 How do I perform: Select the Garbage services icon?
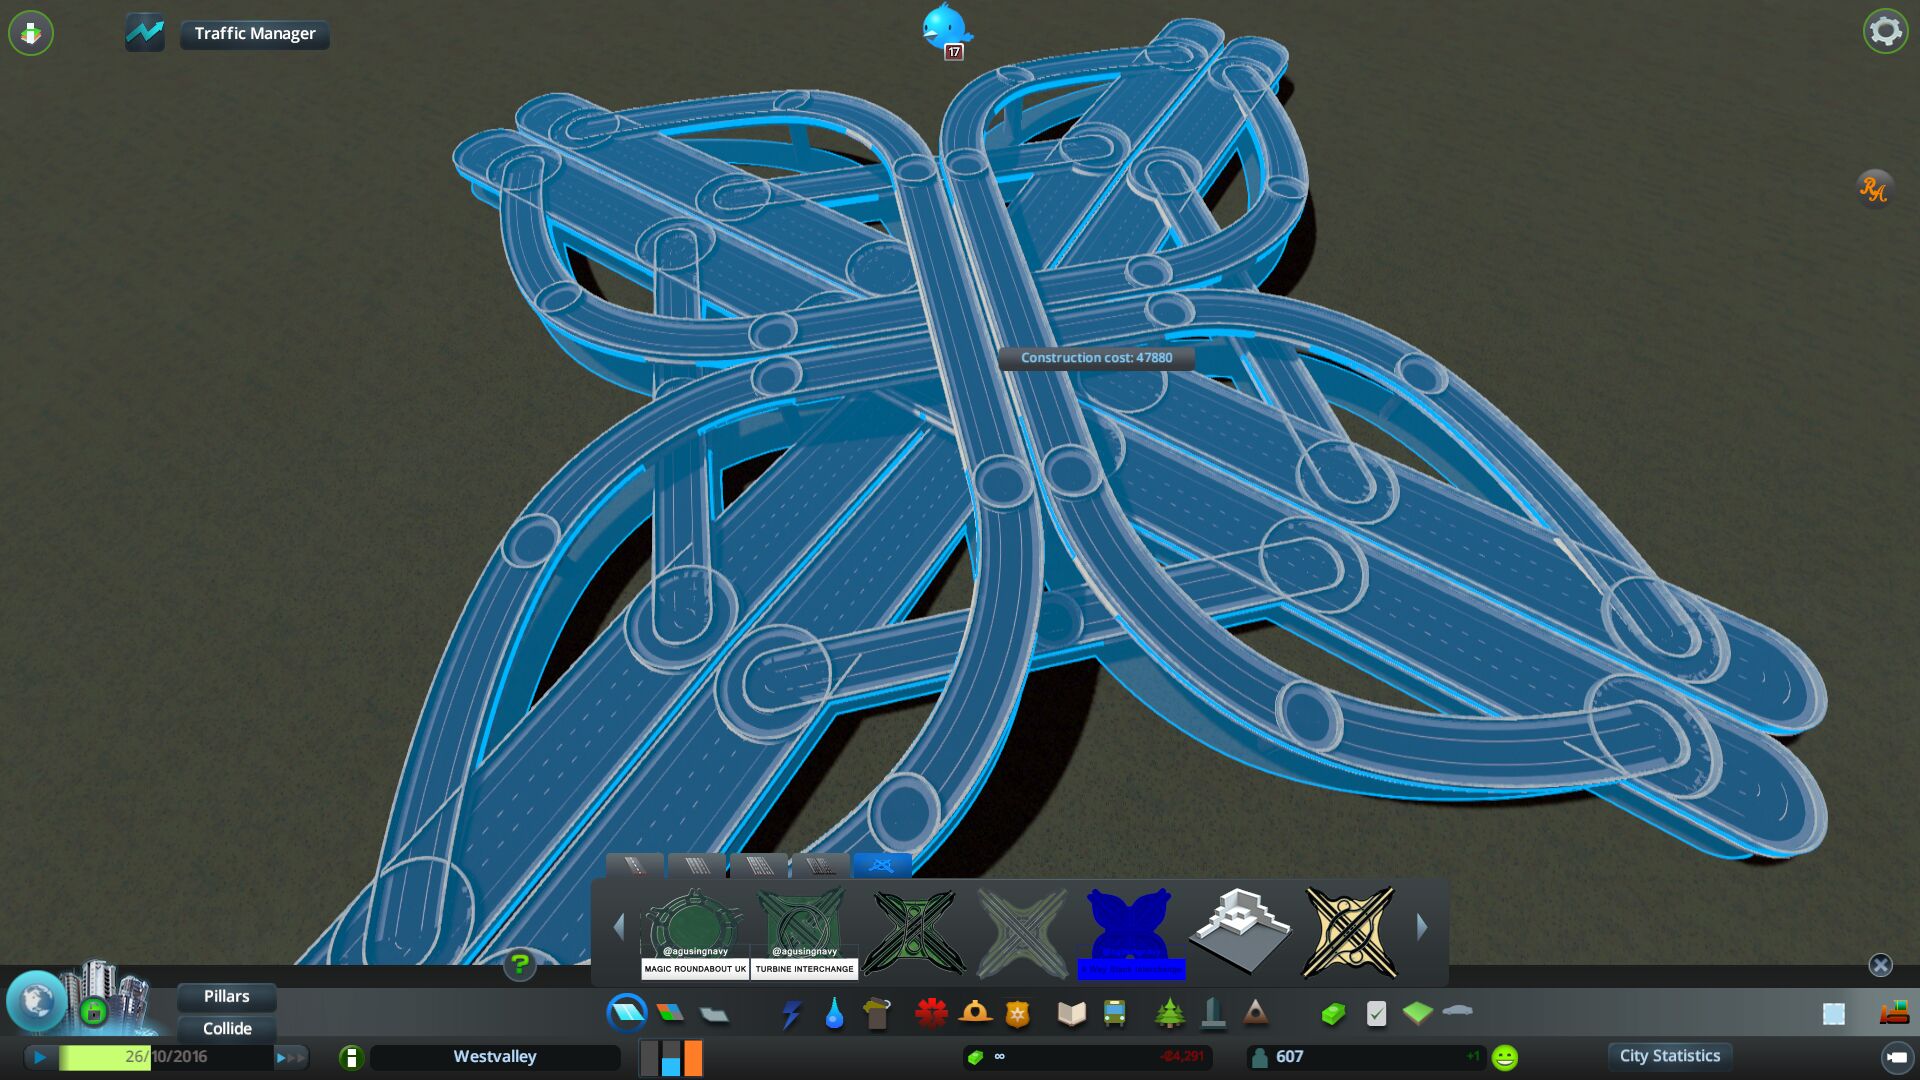[877, 1014]
